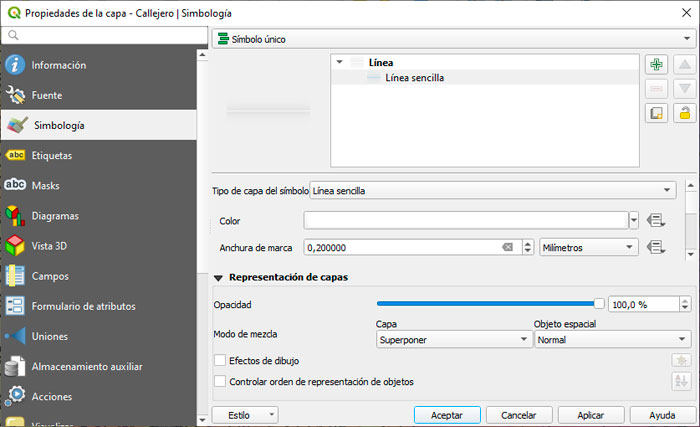Click the symbol properties scroll up arrow
The width and height of the screenshot is (700, 427).
pyautogui.click(x=691, y=184)
